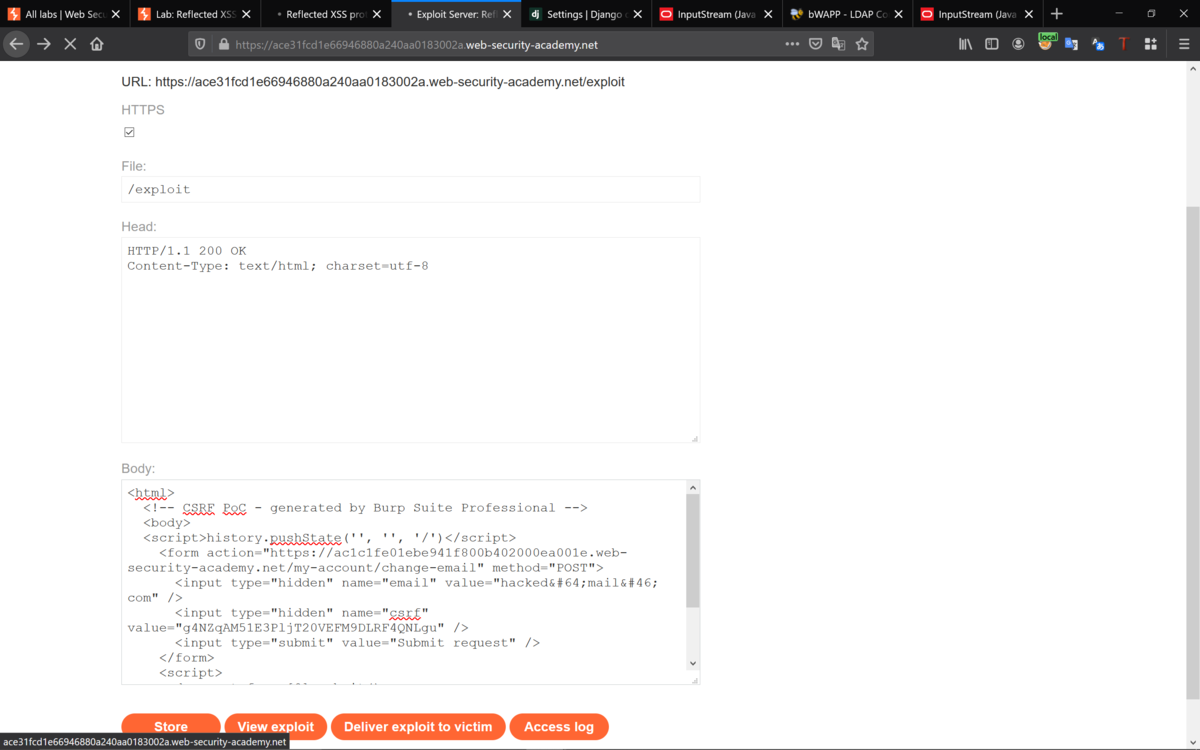The height and width of the screenshot is (750, 1200).
Task: View site security padlock information
Action: [223, 44]
